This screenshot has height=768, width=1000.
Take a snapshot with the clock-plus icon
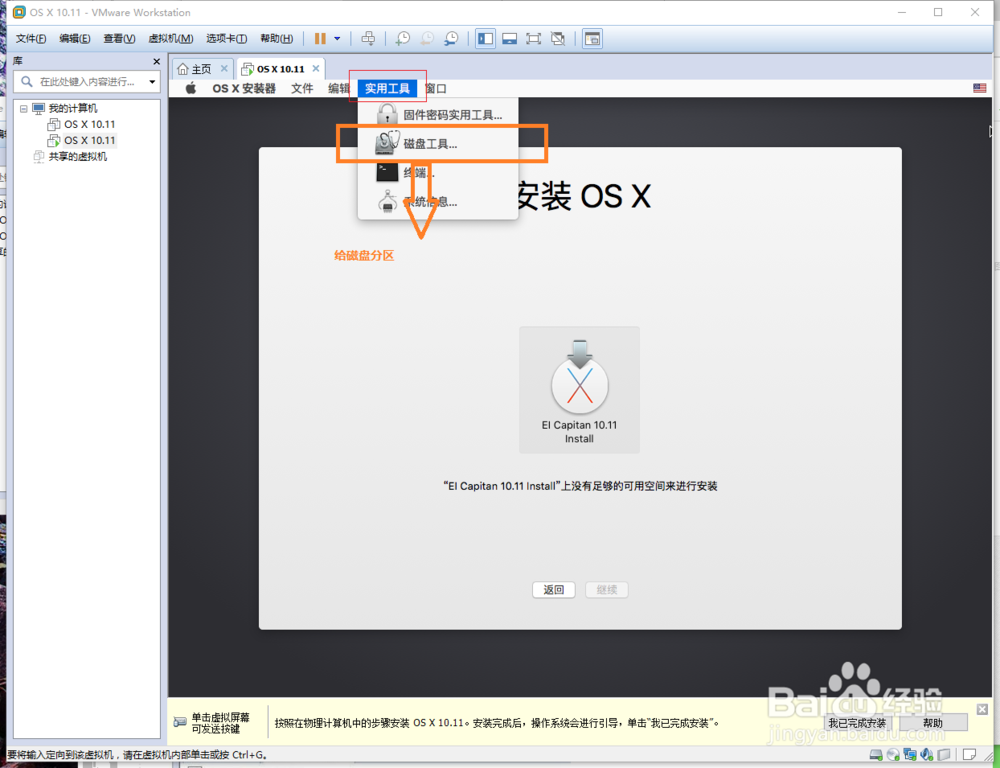click(x=402, y=39)
